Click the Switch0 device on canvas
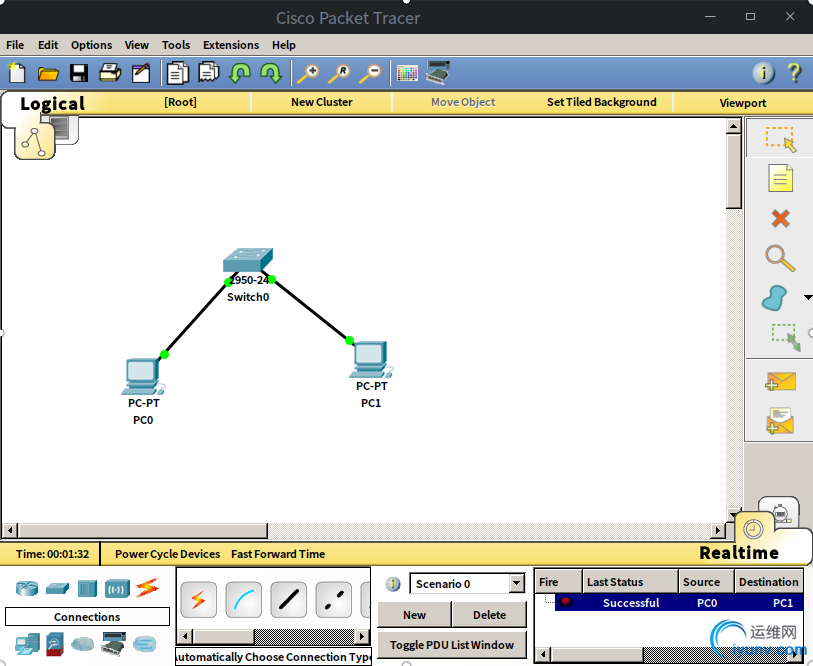This screenshot has width=813, height=666. 248,260
